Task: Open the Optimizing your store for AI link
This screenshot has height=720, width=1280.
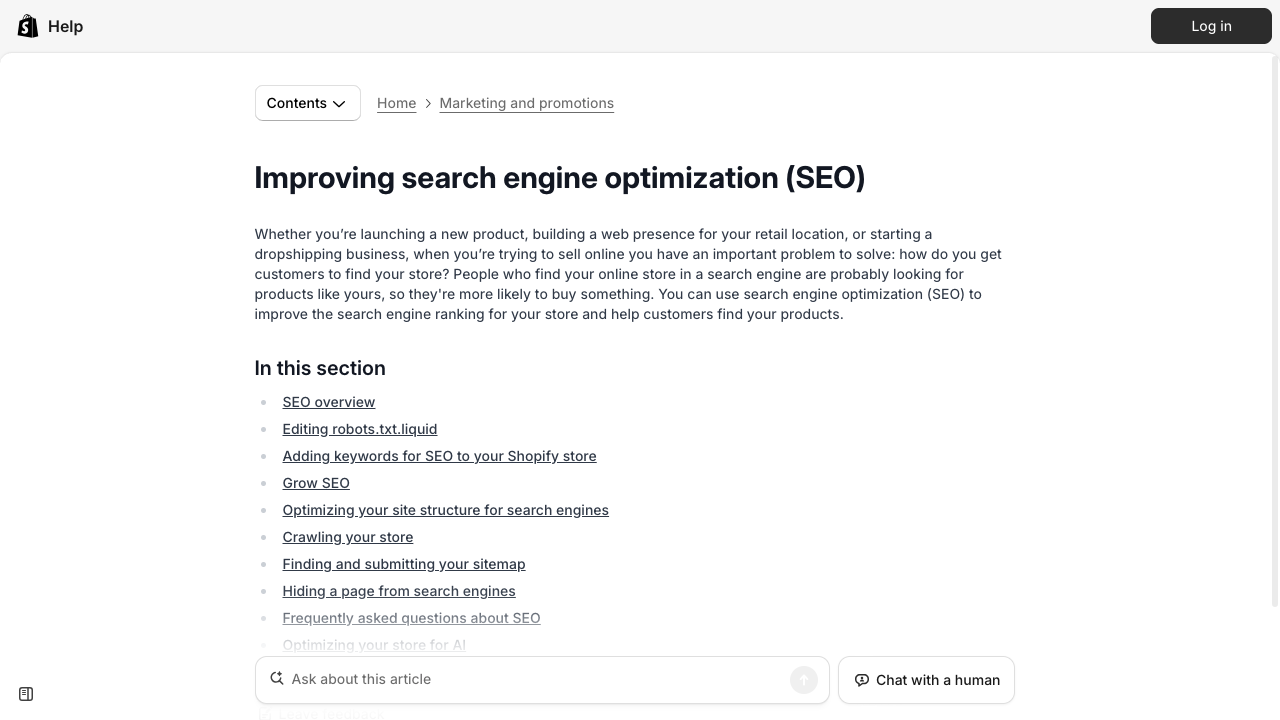Action: (x=374, y=645)
